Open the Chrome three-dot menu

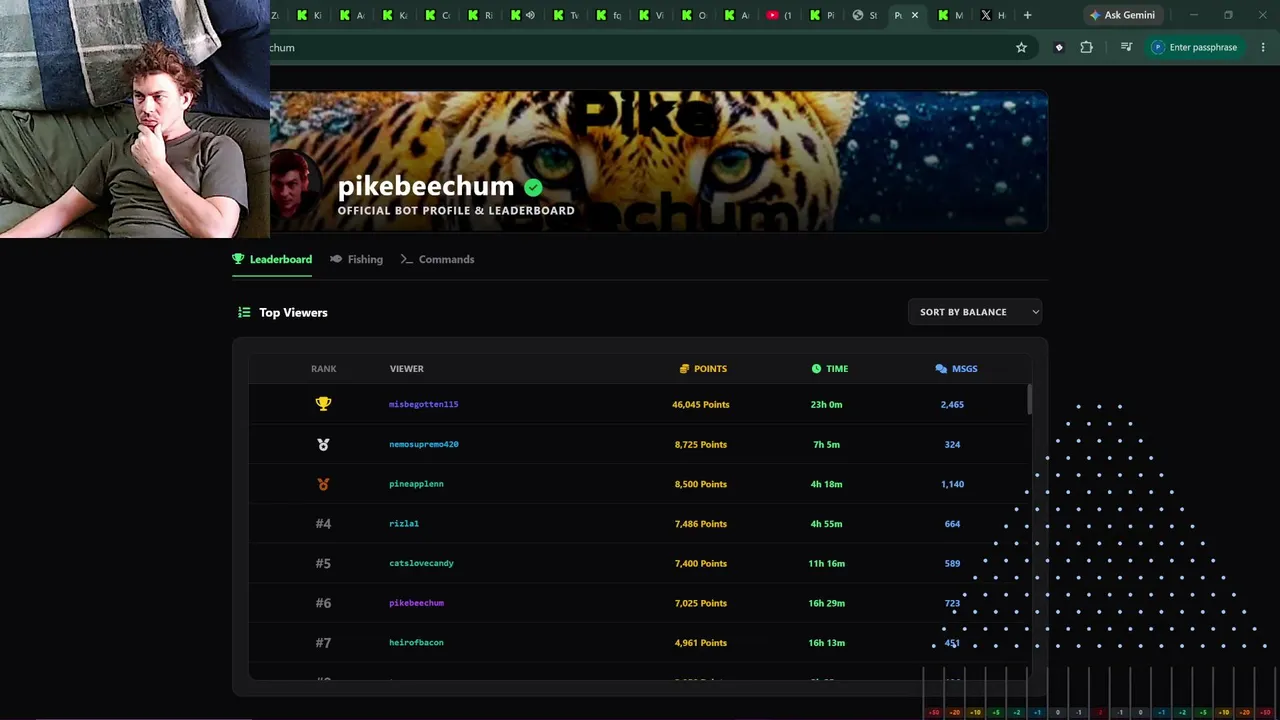click(x=1263, y=47)
